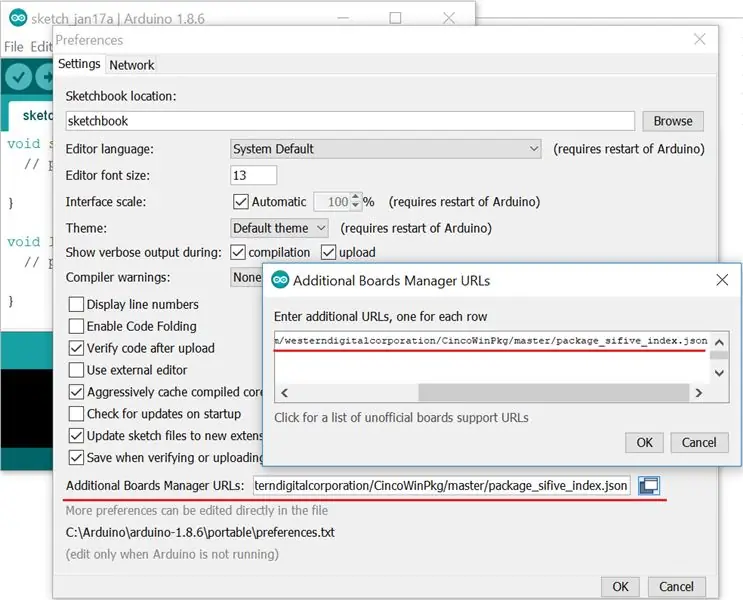Close the Arduino sketch window
Screen dimensions: 743x600
448,18
